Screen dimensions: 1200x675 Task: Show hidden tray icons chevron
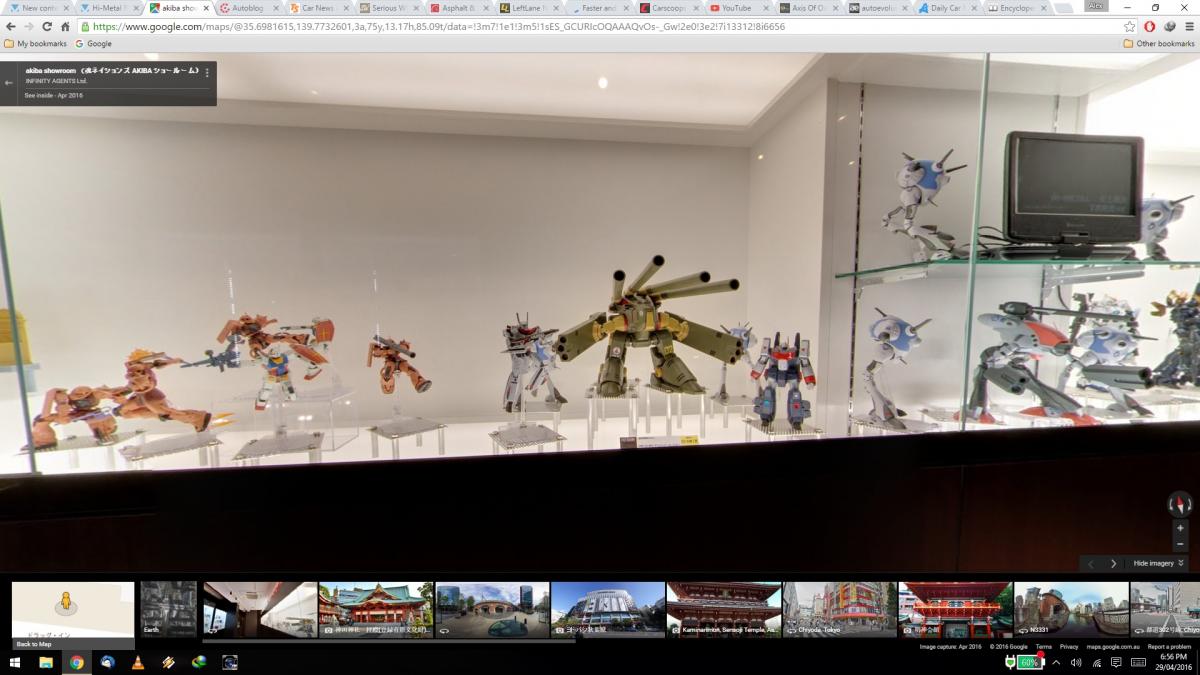coord(1056,662)
